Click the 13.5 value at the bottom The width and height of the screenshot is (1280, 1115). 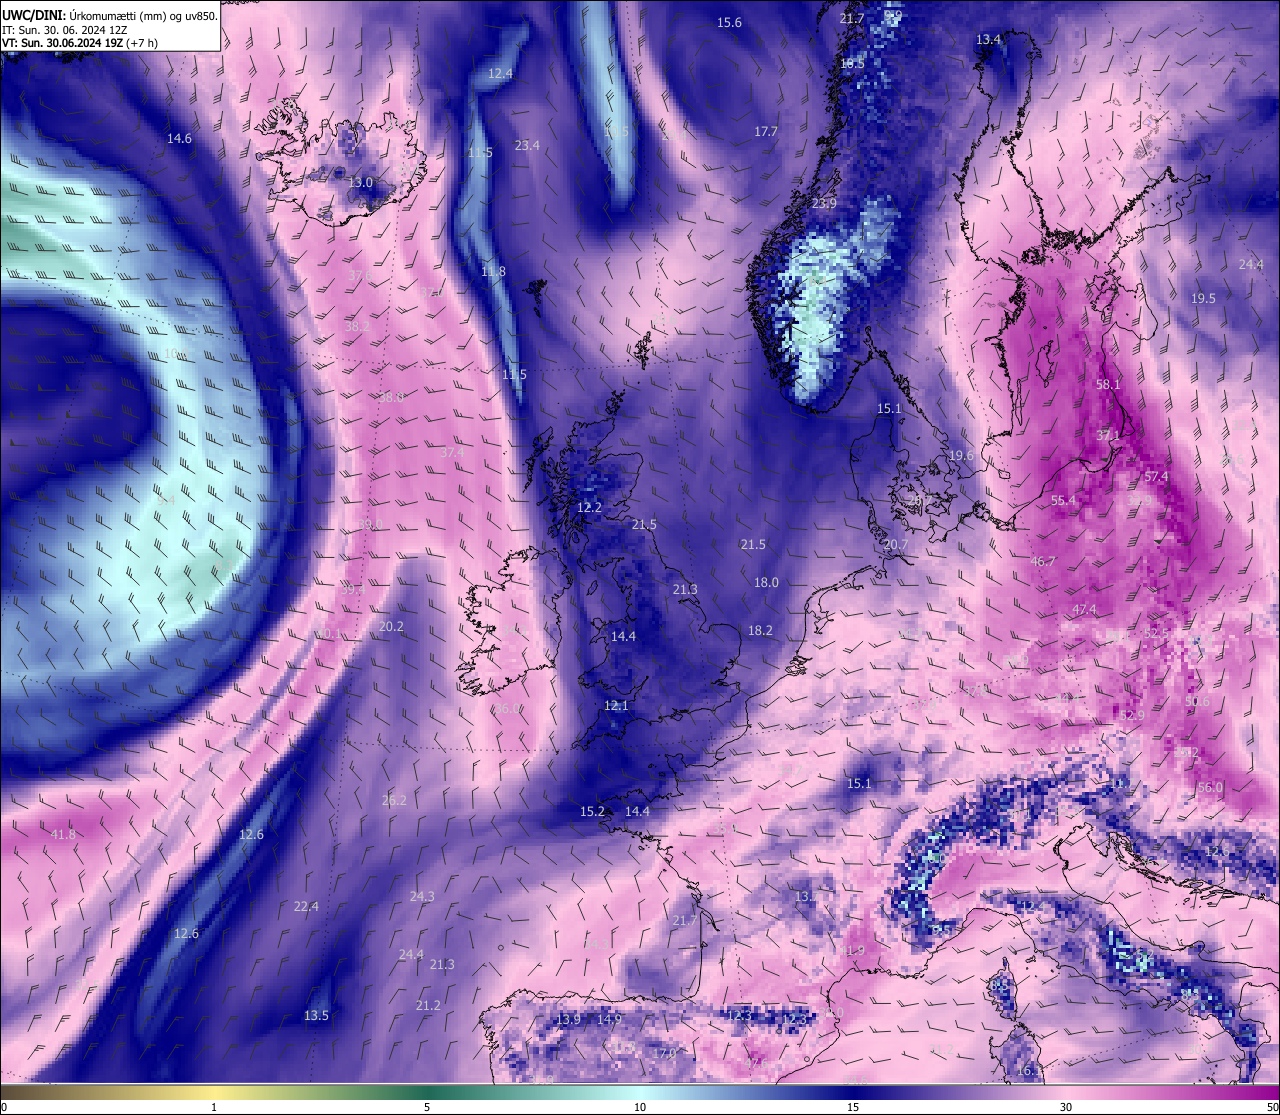316,1016
